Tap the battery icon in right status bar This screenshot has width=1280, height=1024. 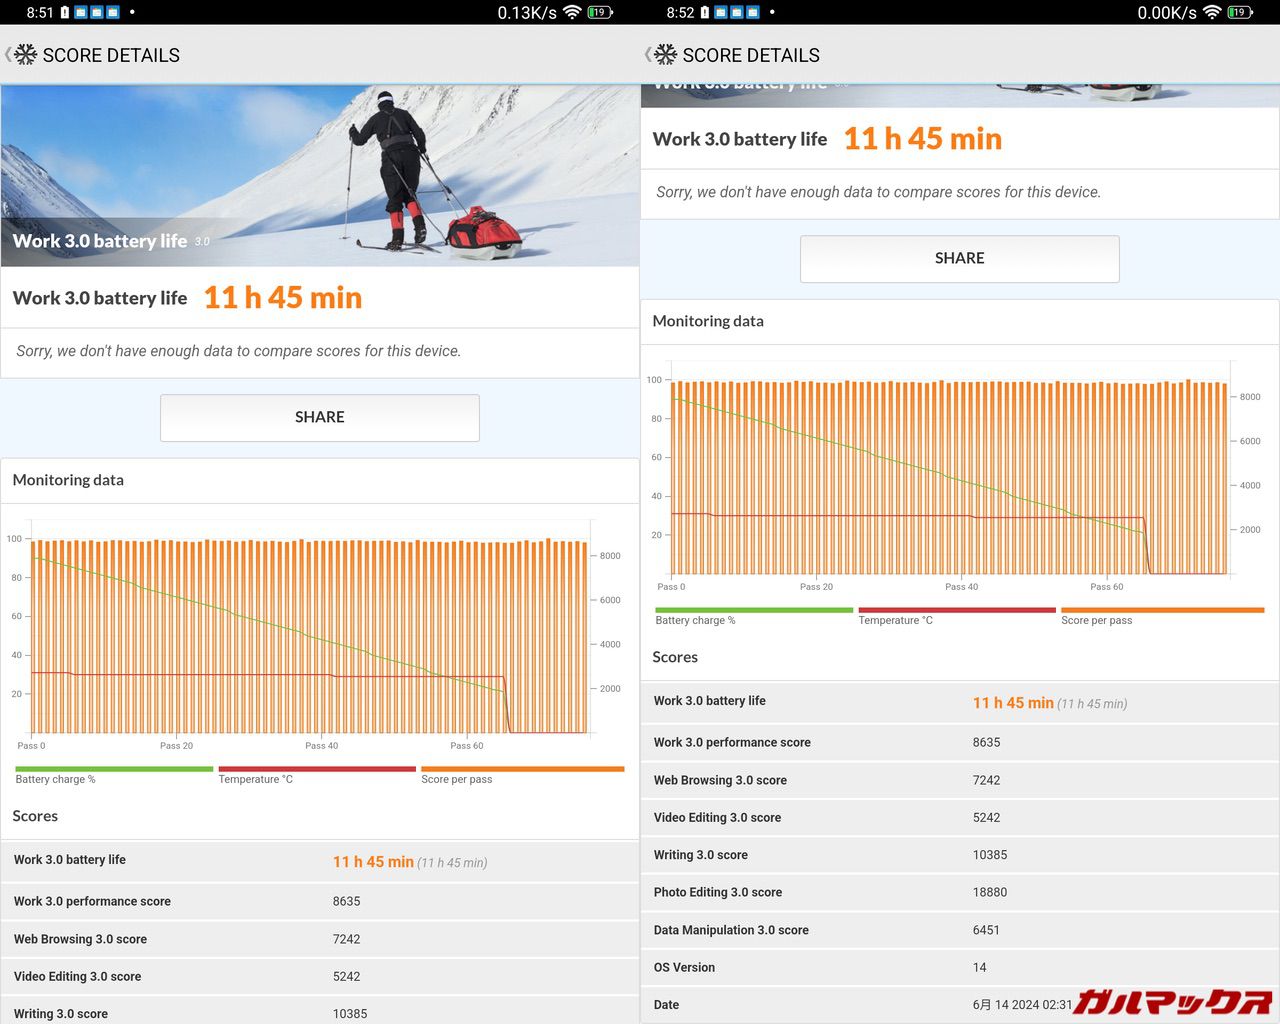pyautogui.click(x=1240, y=12)
